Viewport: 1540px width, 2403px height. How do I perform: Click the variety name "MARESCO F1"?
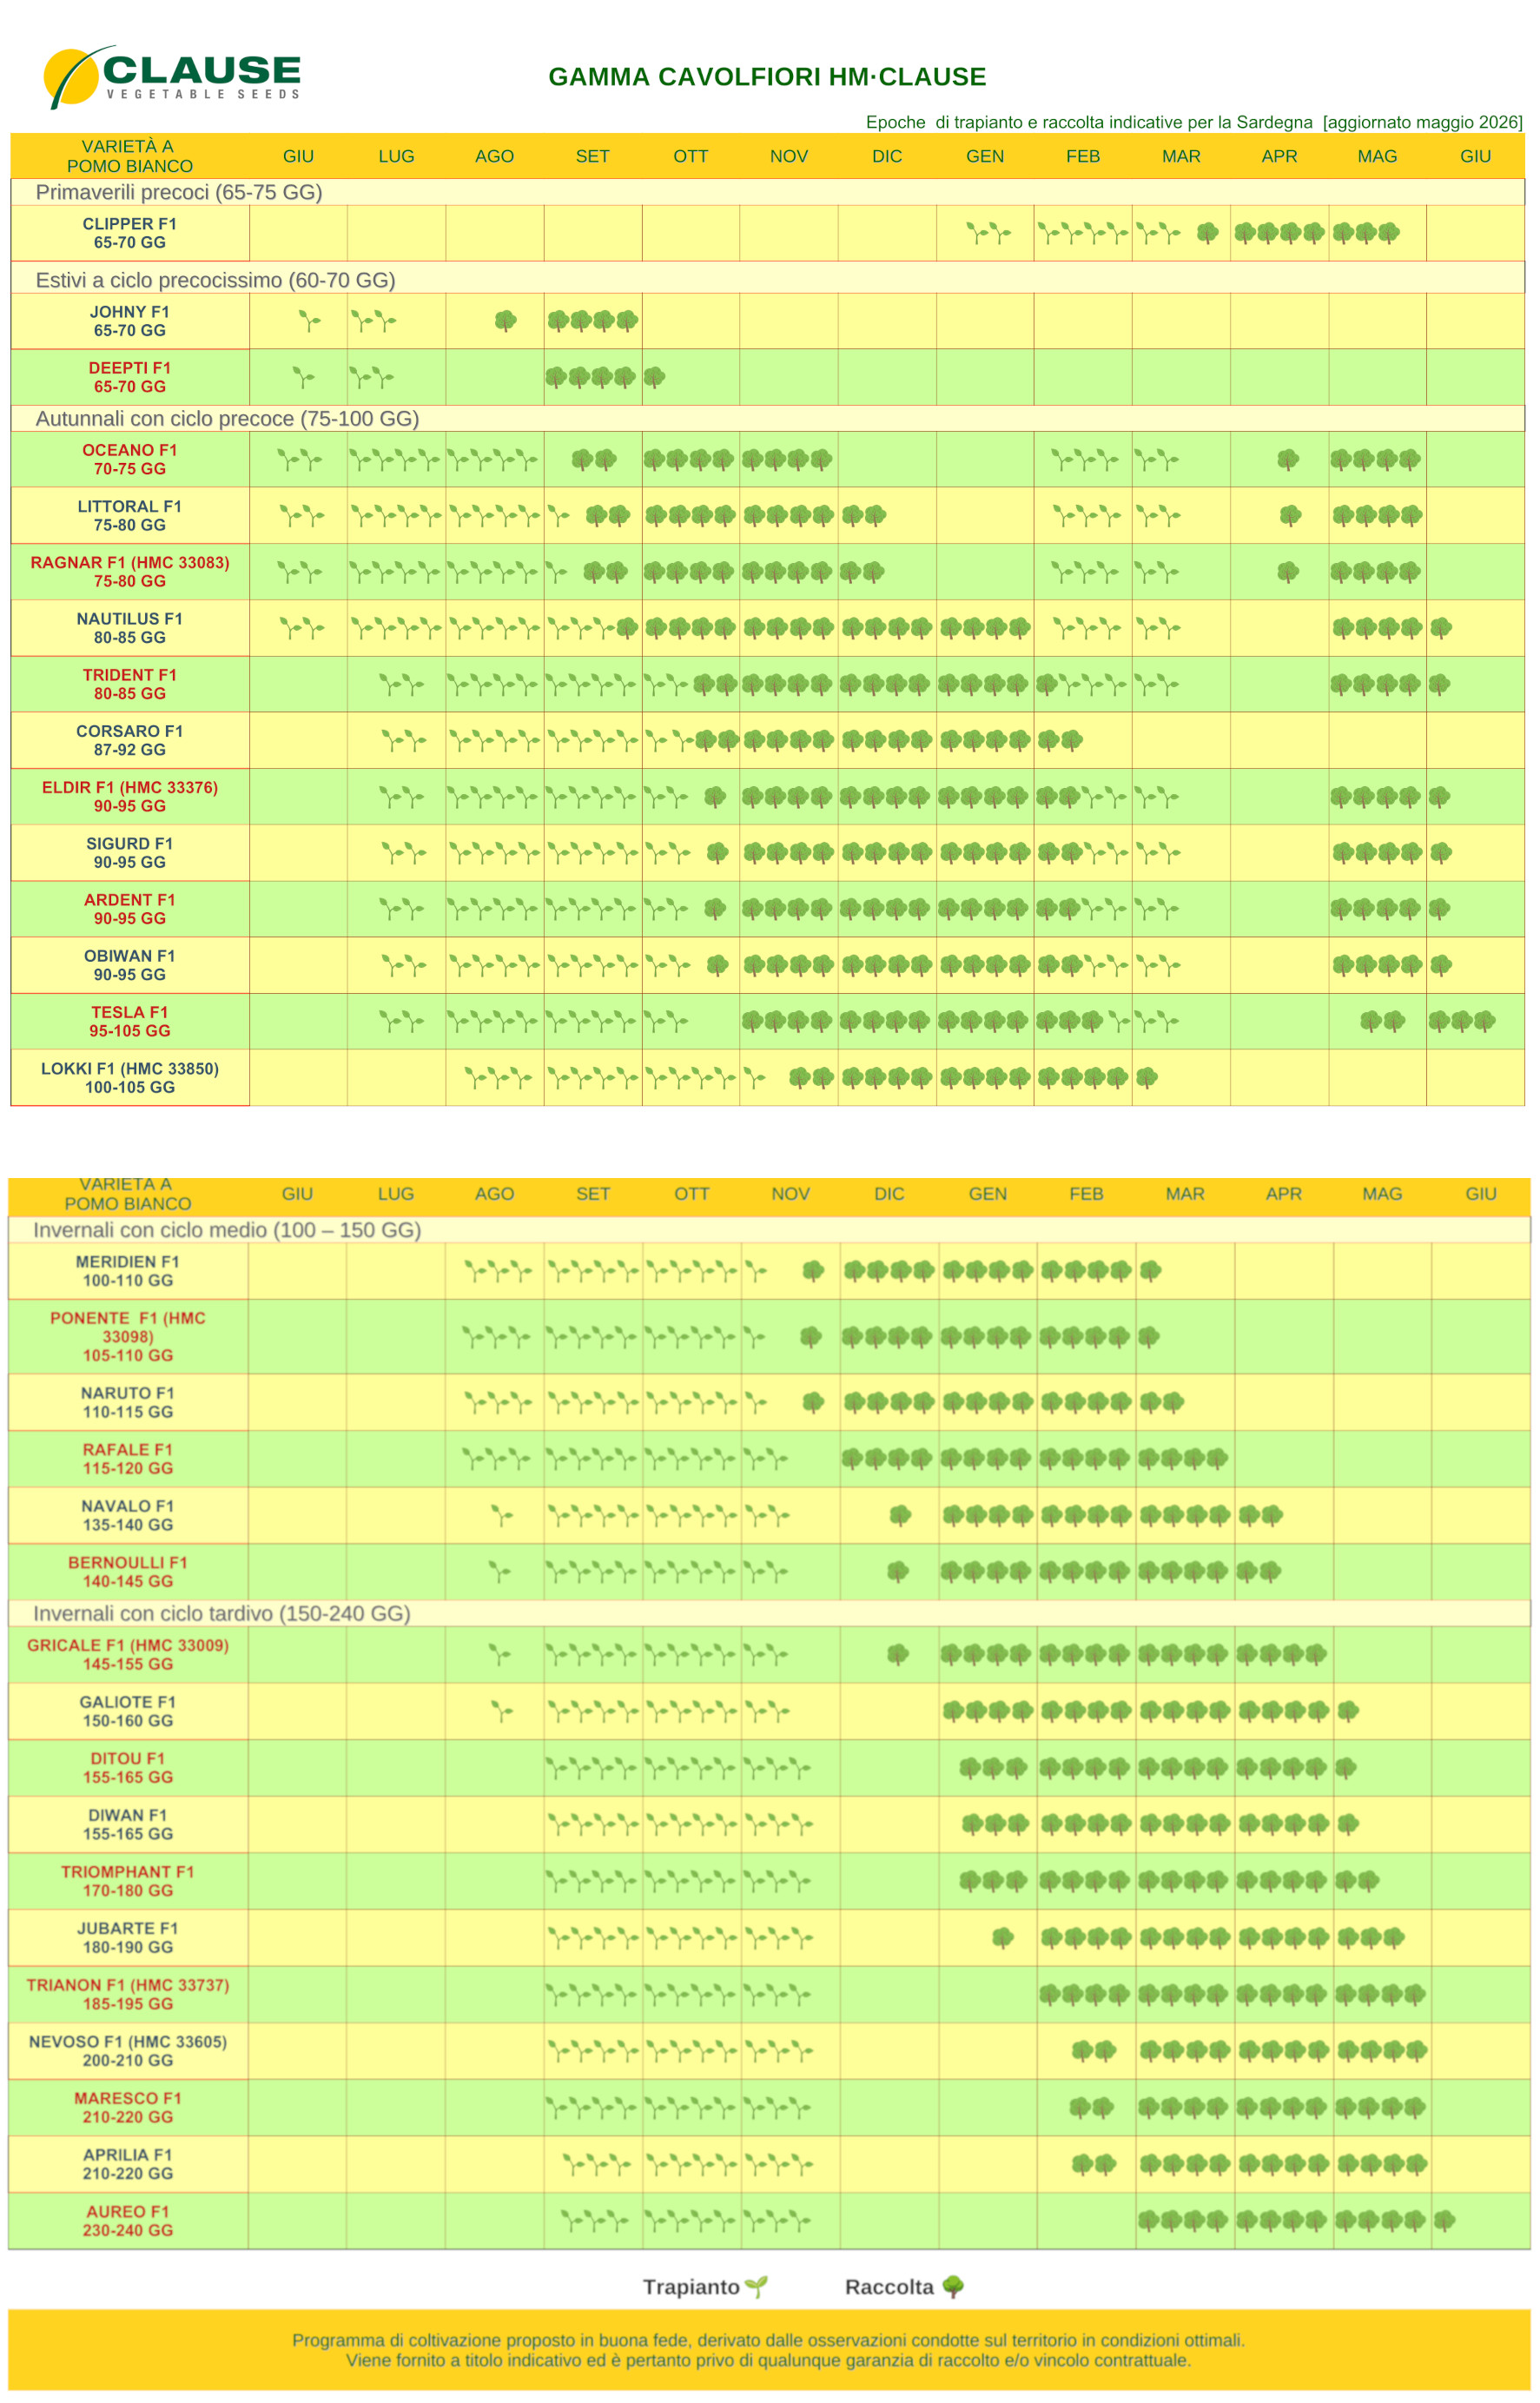point(128,2098)
